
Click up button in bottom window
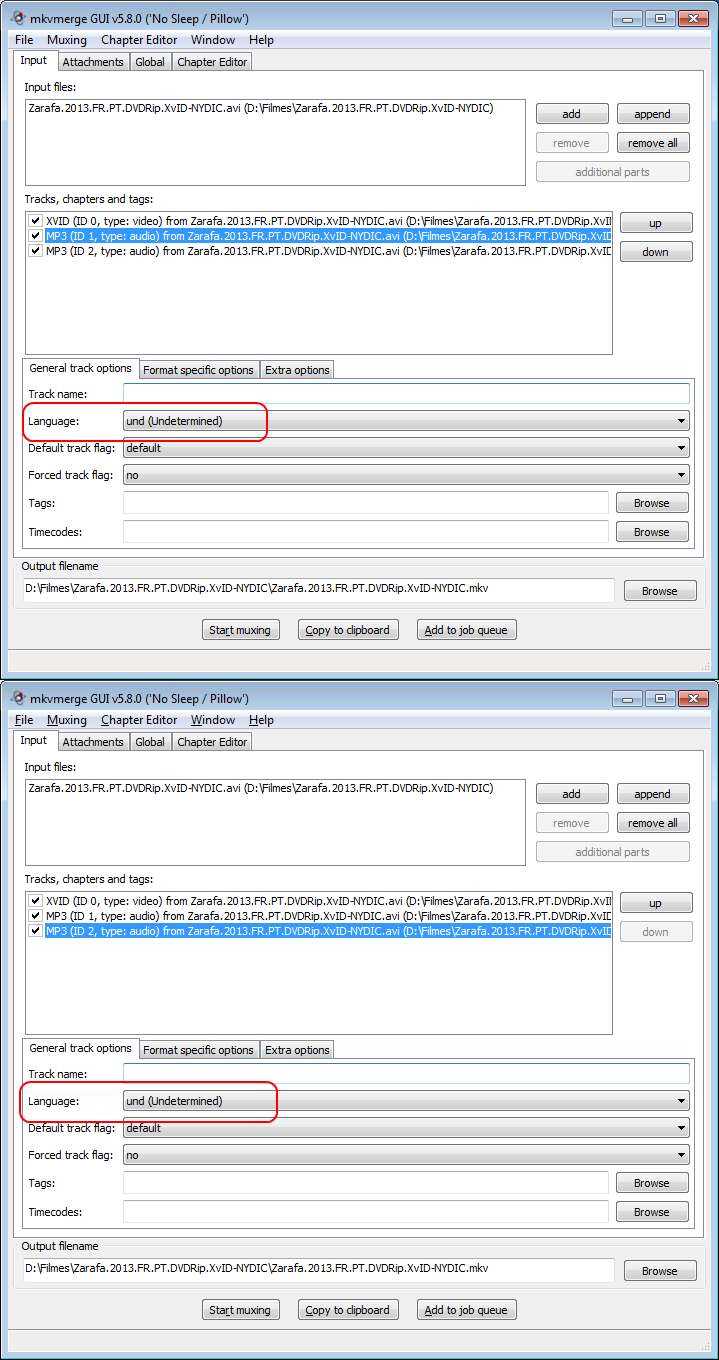[x=655, y=903]
